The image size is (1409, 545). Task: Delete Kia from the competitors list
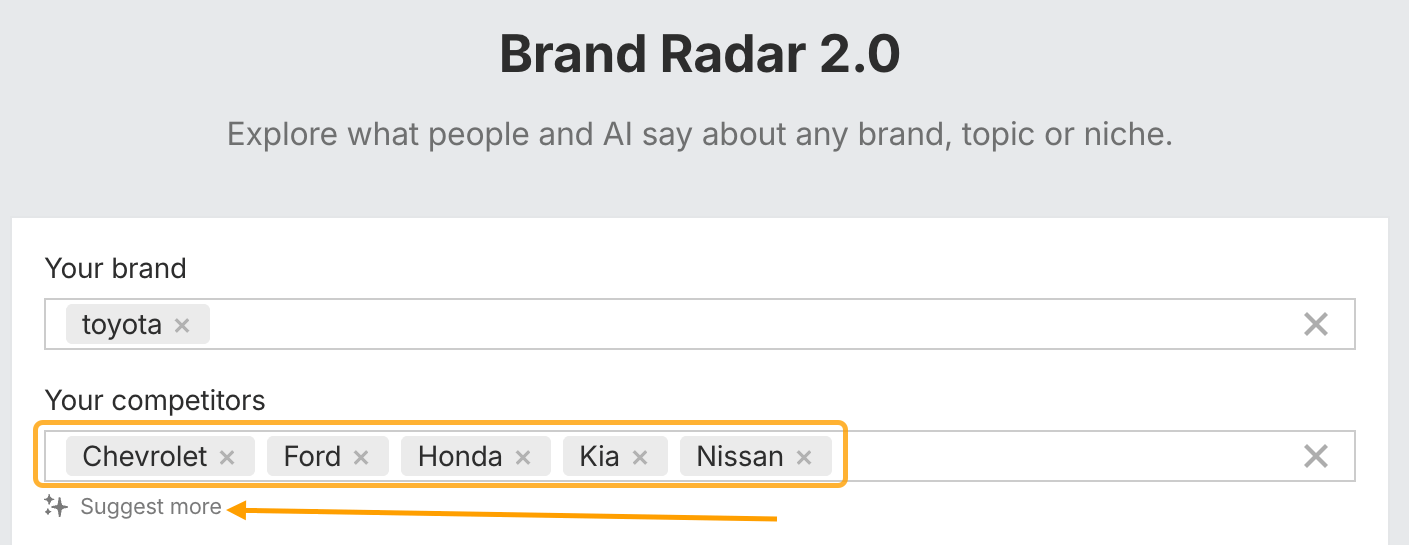tap(640, 457)
